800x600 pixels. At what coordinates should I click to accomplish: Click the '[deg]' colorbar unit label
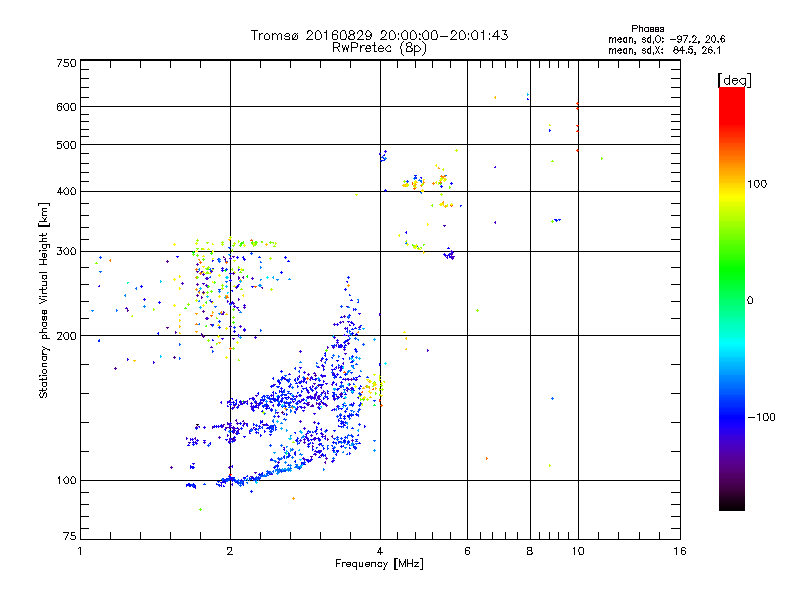(x=734, y=80)
